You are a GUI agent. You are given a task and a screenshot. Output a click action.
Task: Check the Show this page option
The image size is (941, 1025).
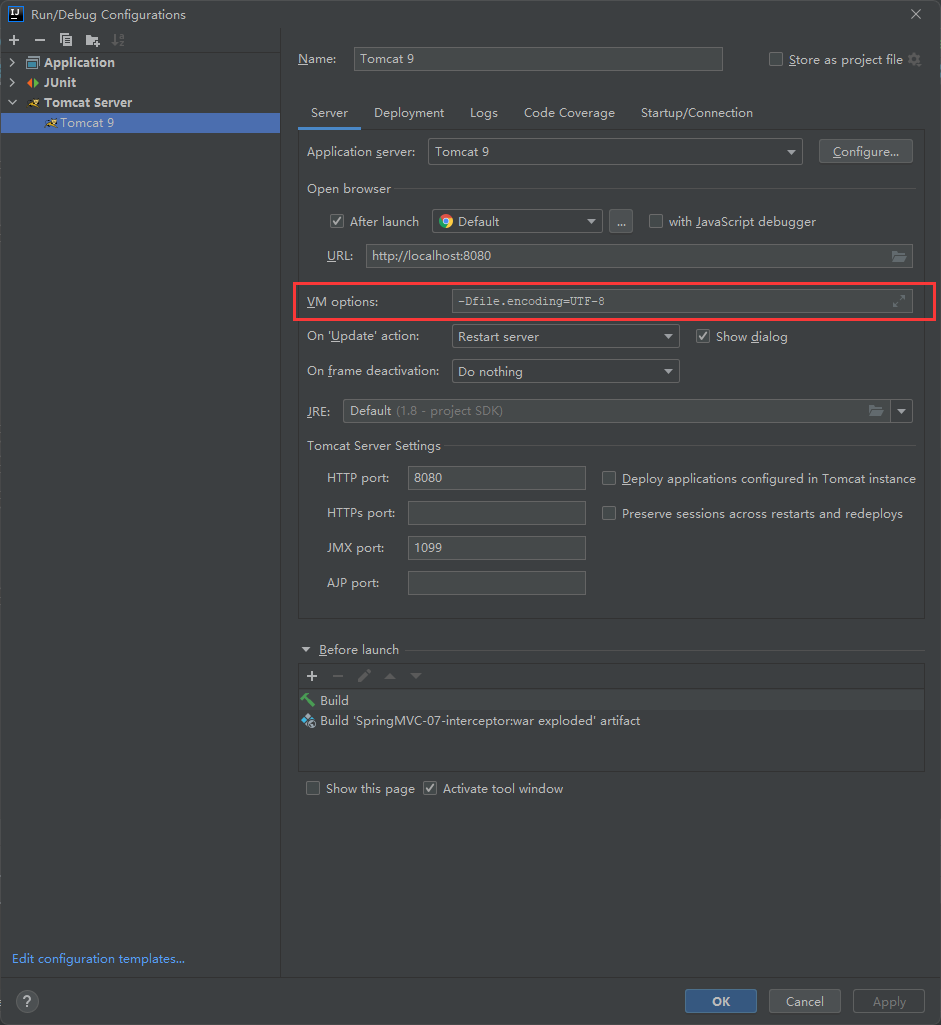point(313,788)
